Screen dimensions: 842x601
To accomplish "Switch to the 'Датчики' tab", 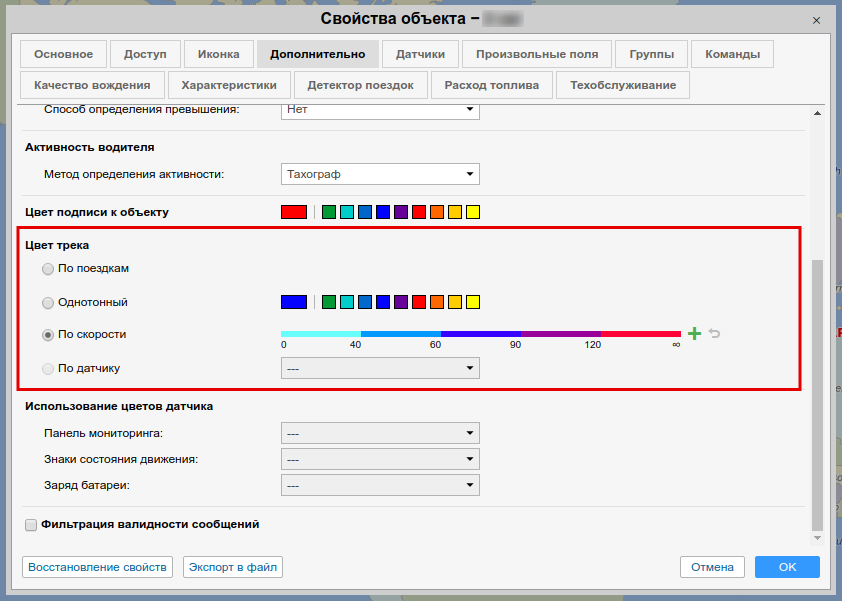I will point(420,54).
